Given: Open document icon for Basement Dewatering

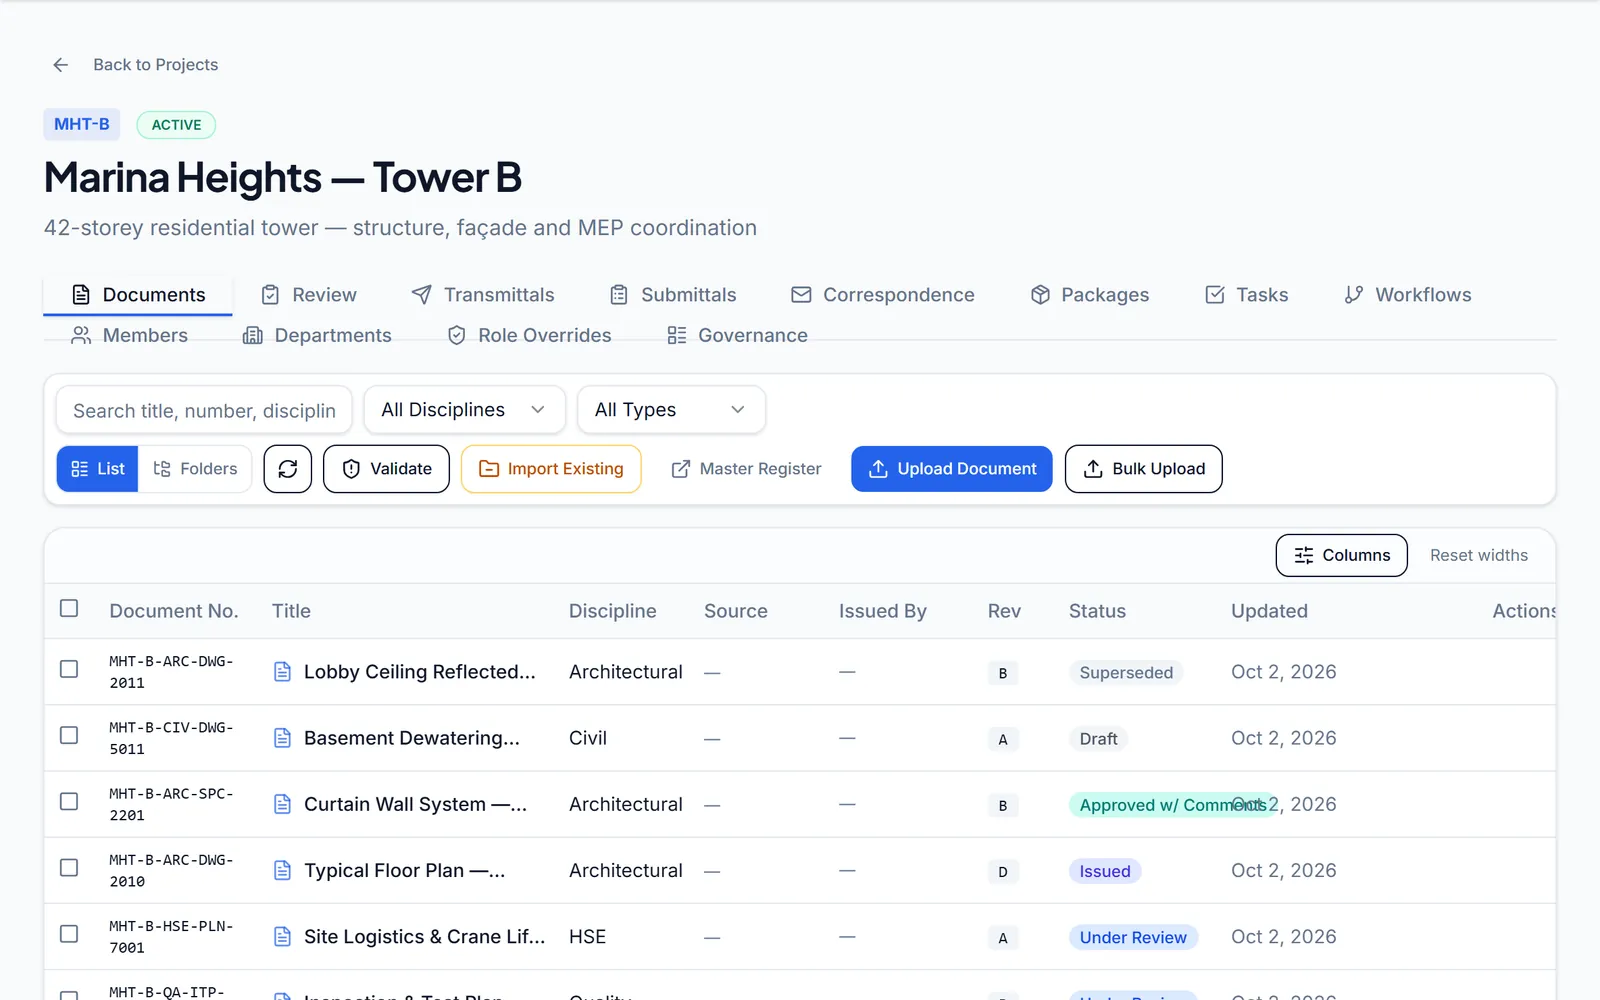Looking at the screenshot, I should tap(283, 738).
